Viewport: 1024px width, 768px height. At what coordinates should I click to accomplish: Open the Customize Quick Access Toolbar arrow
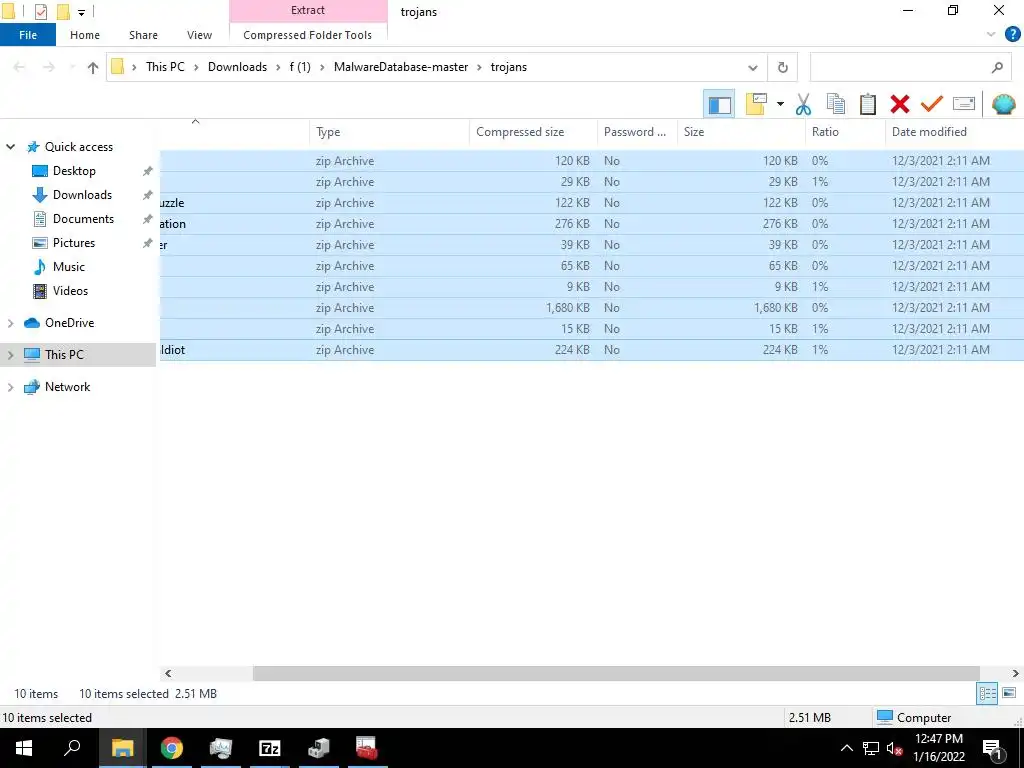click(x=82, y=12)
